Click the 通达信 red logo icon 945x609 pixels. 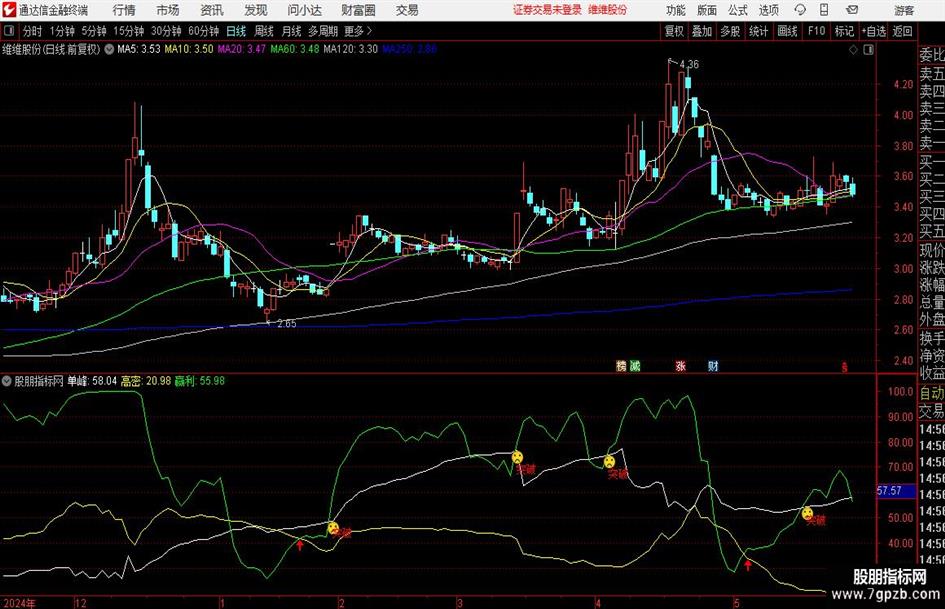(x=9, y=10)
